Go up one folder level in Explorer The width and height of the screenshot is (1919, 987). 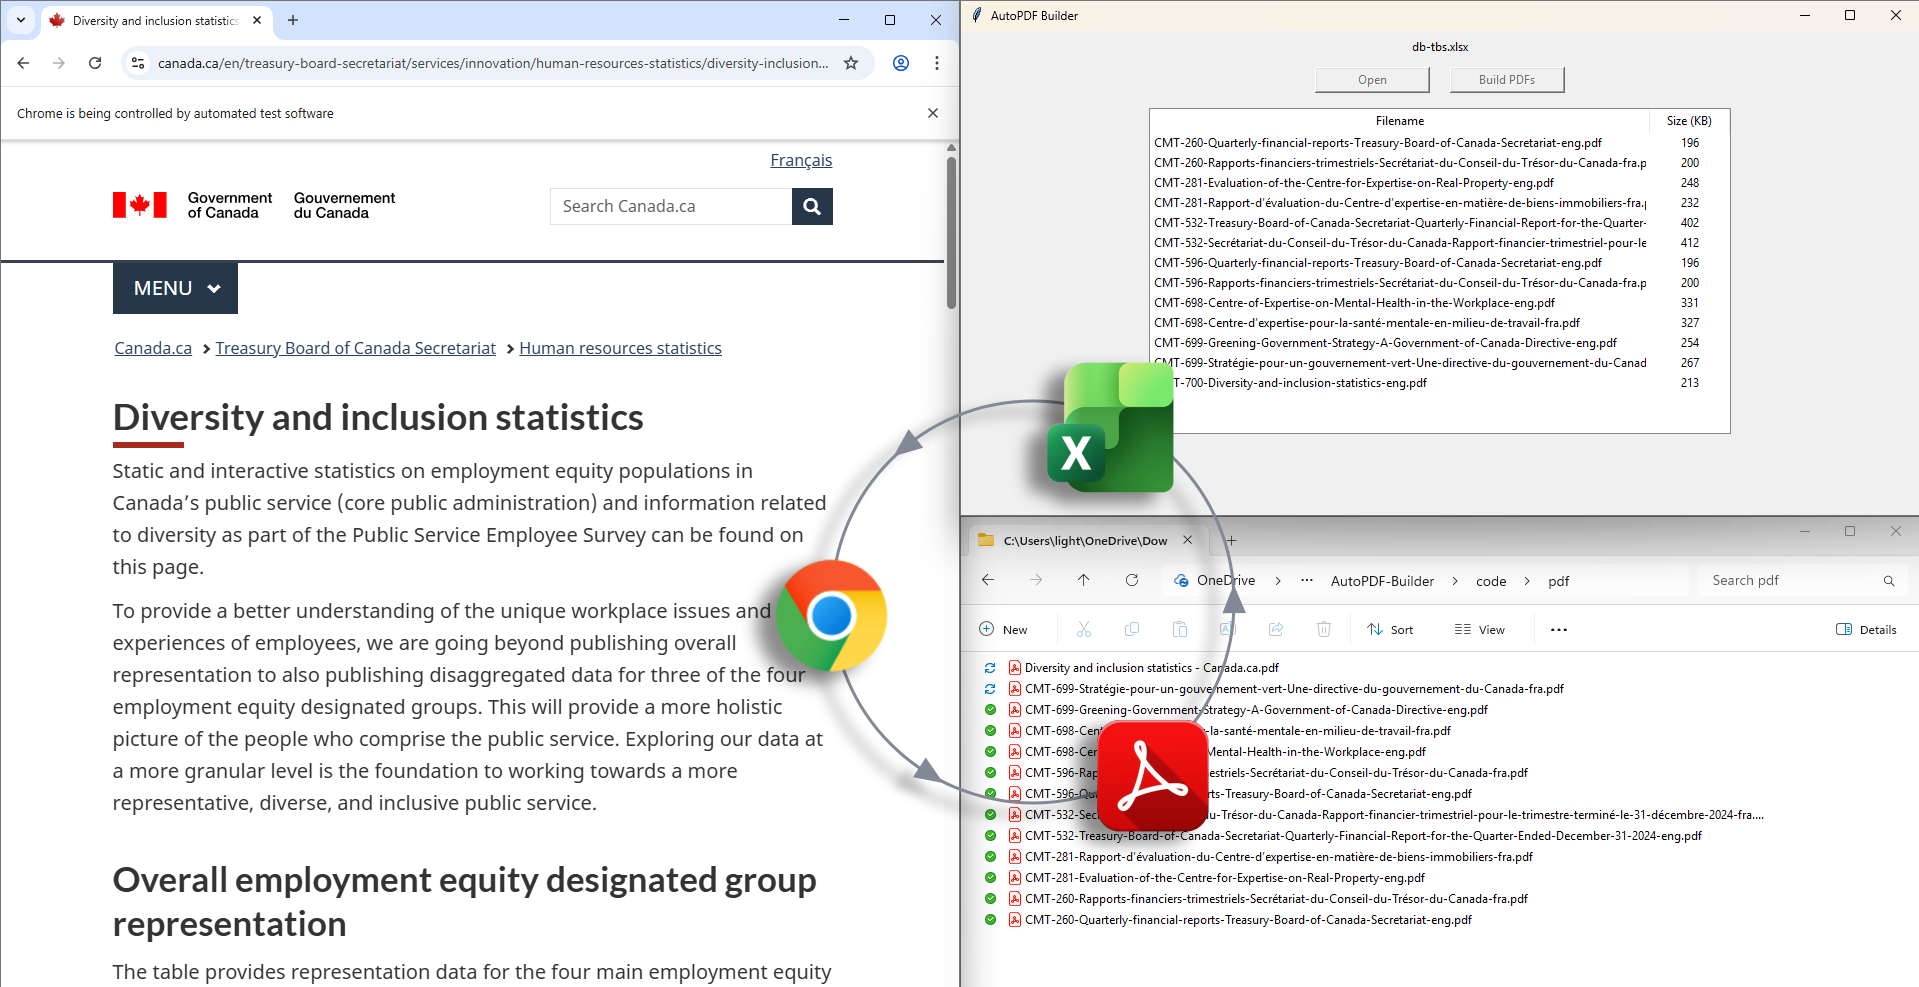1083,580
